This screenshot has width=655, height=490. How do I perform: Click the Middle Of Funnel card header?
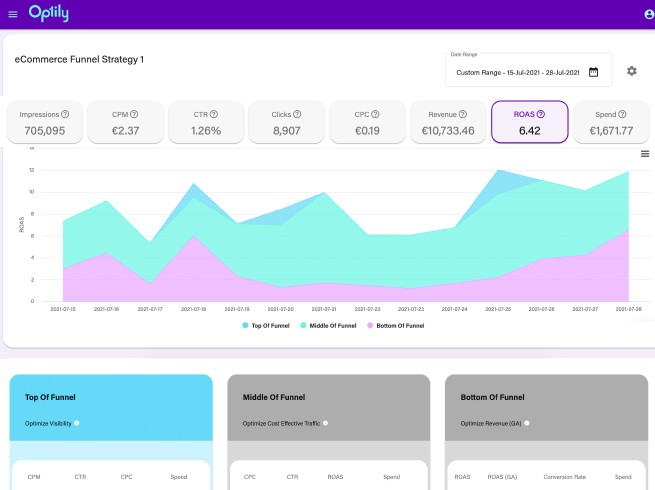point(329,407)
